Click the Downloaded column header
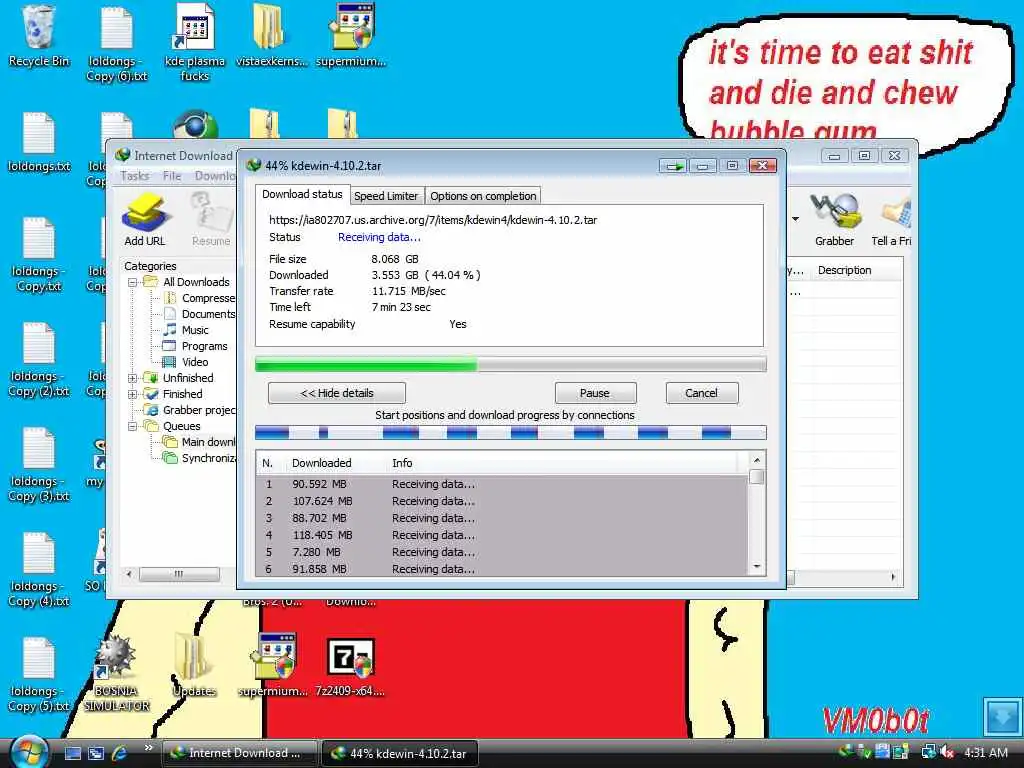Image resolution: width=1024 pixels, height=768 pixels. coord(321,463)
